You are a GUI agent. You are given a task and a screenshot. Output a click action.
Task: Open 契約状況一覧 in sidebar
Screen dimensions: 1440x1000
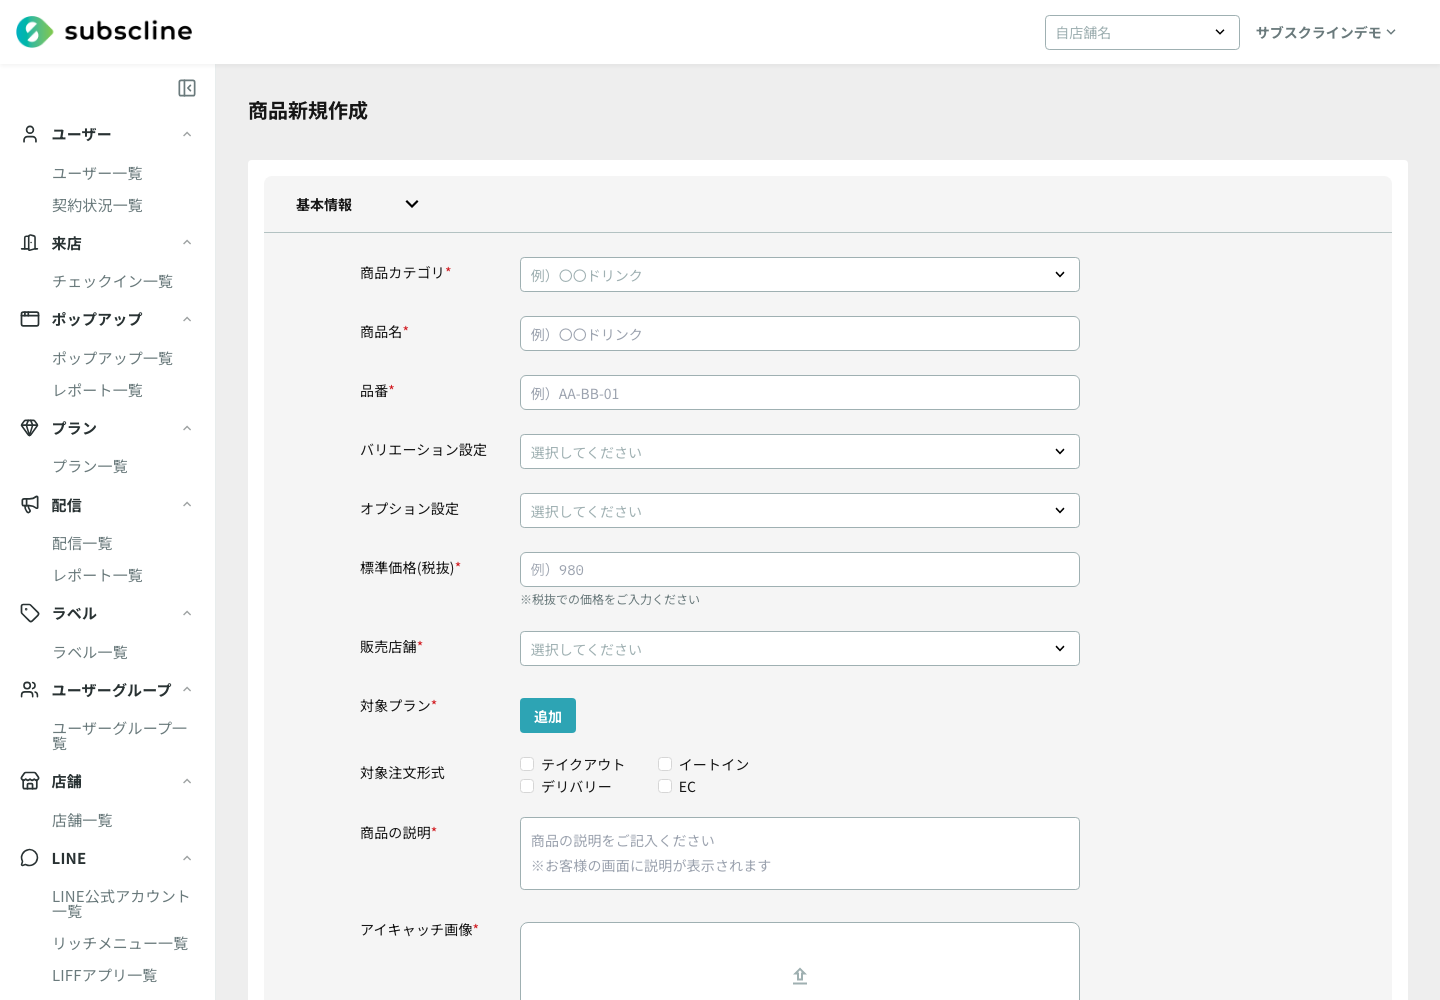pos(97,205)
